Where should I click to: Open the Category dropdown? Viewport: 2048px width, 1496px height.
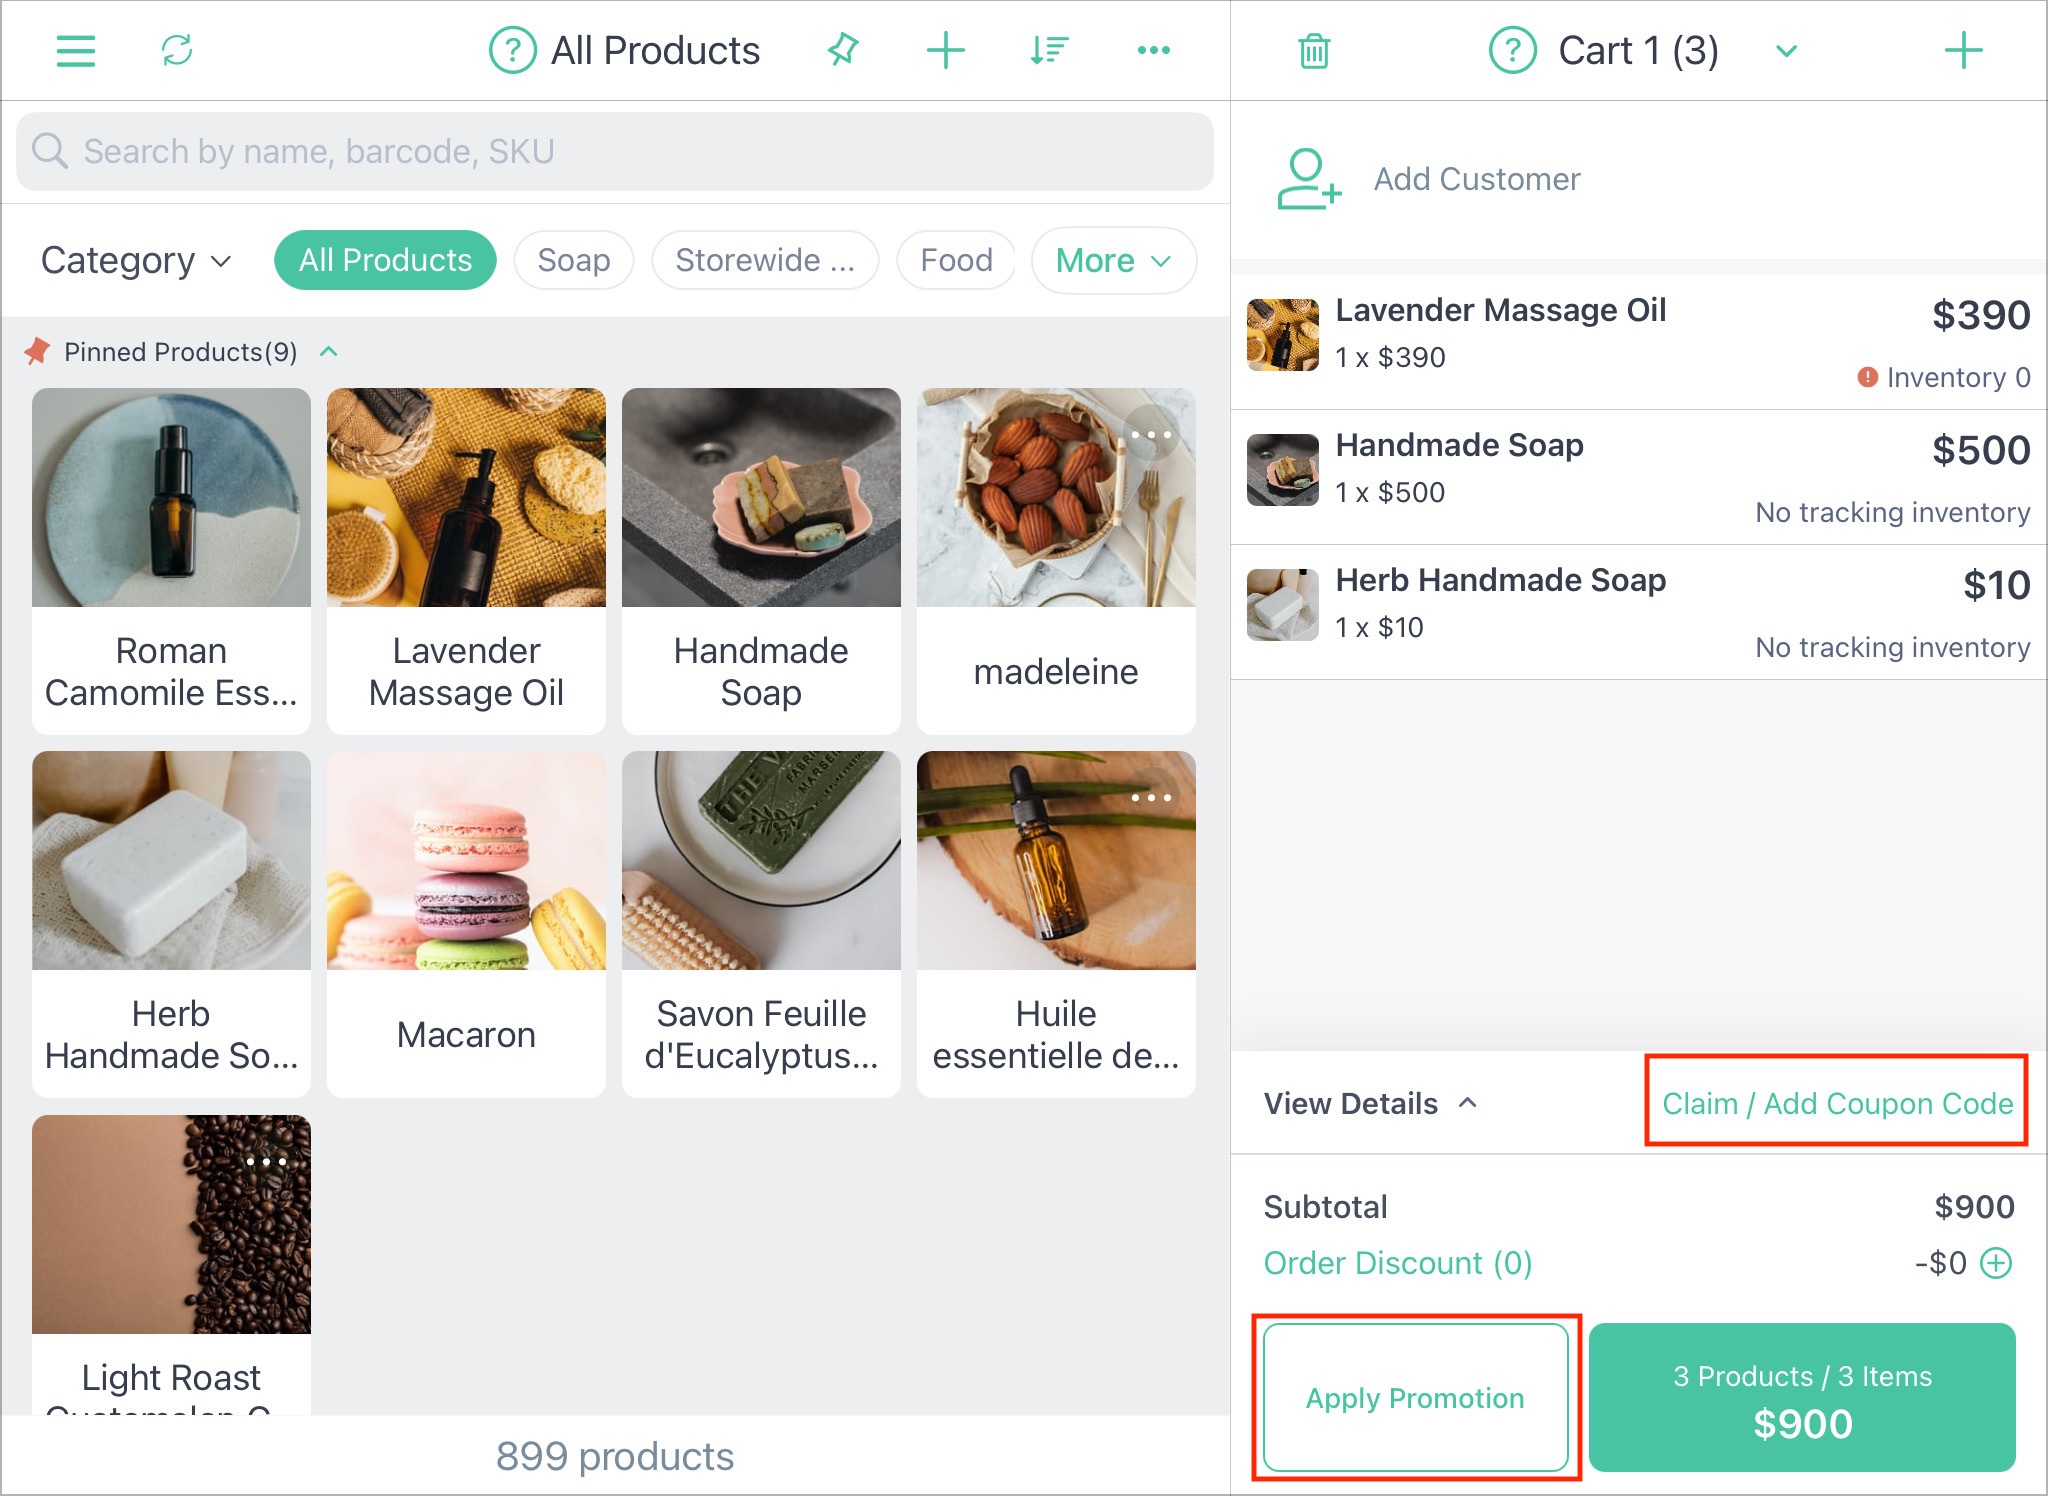point(137,261)
